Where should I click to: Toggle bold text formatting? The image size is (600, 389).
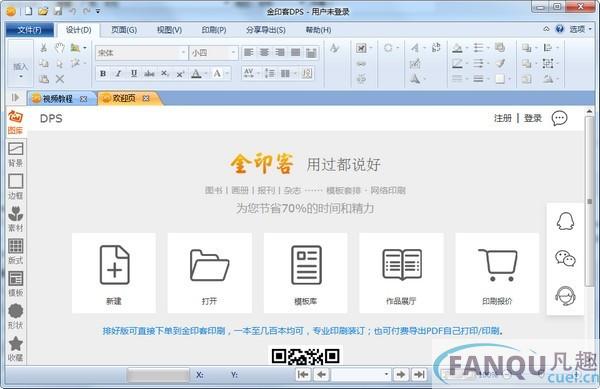pos(103,73)
